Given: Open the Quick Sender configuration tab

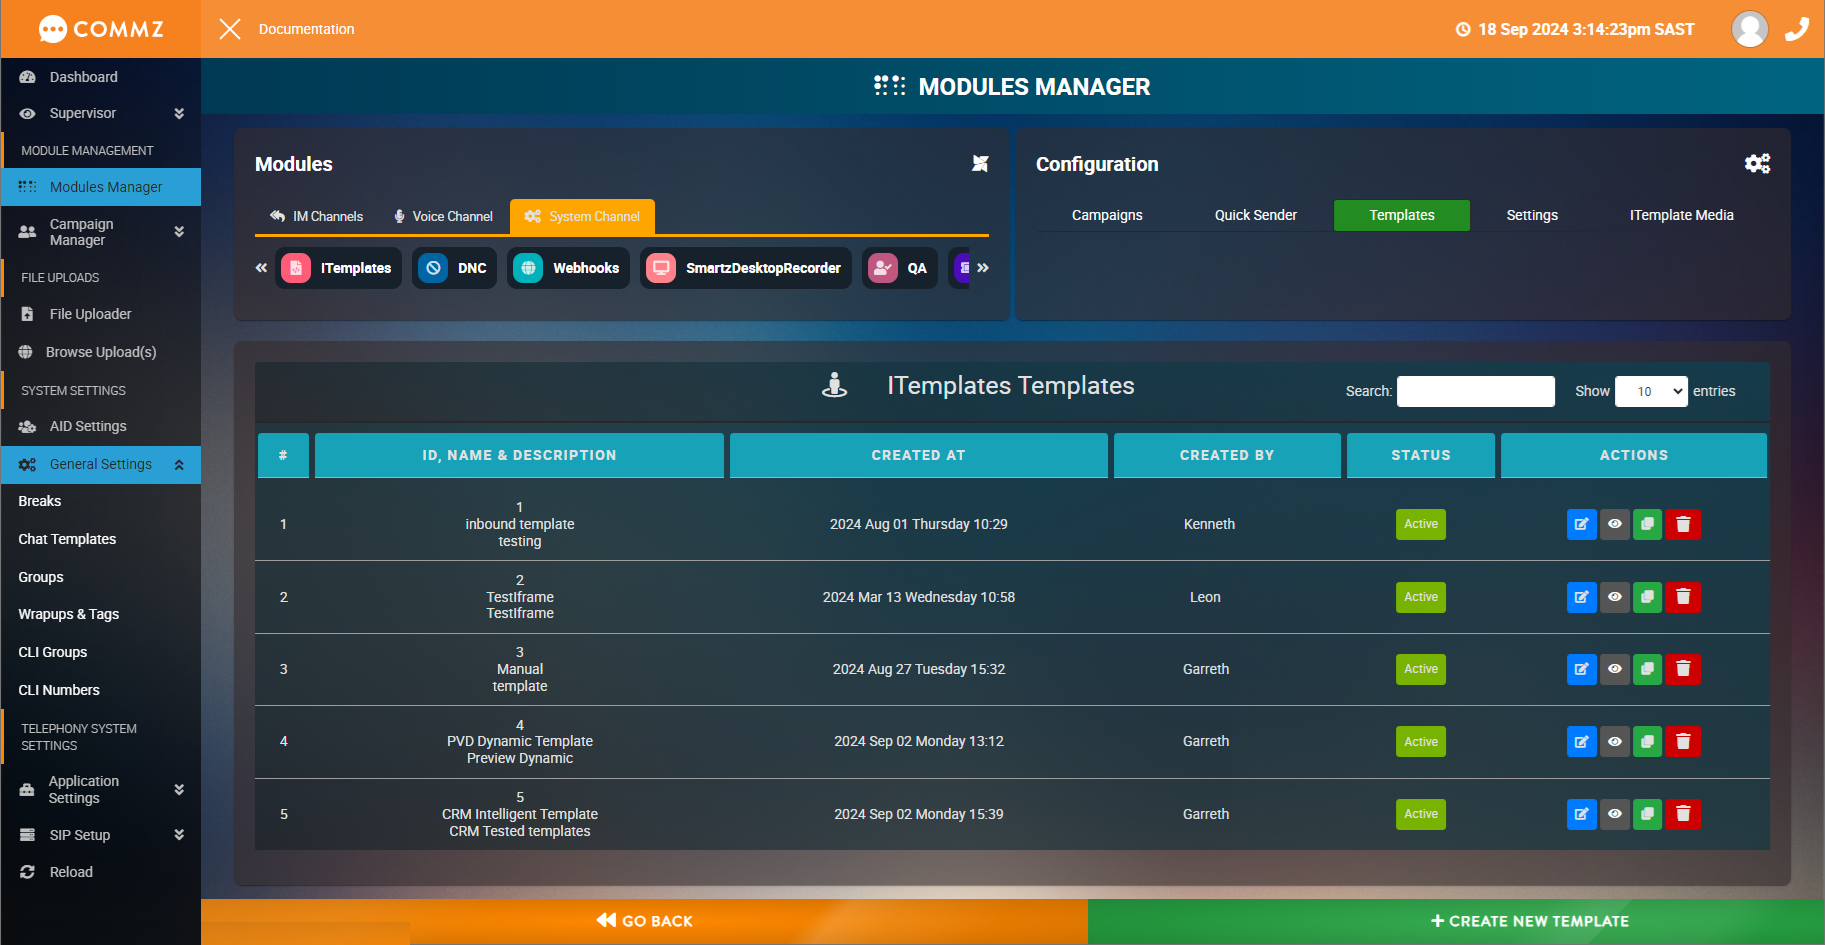Looking at the screenshot, I should point(1255,215).
